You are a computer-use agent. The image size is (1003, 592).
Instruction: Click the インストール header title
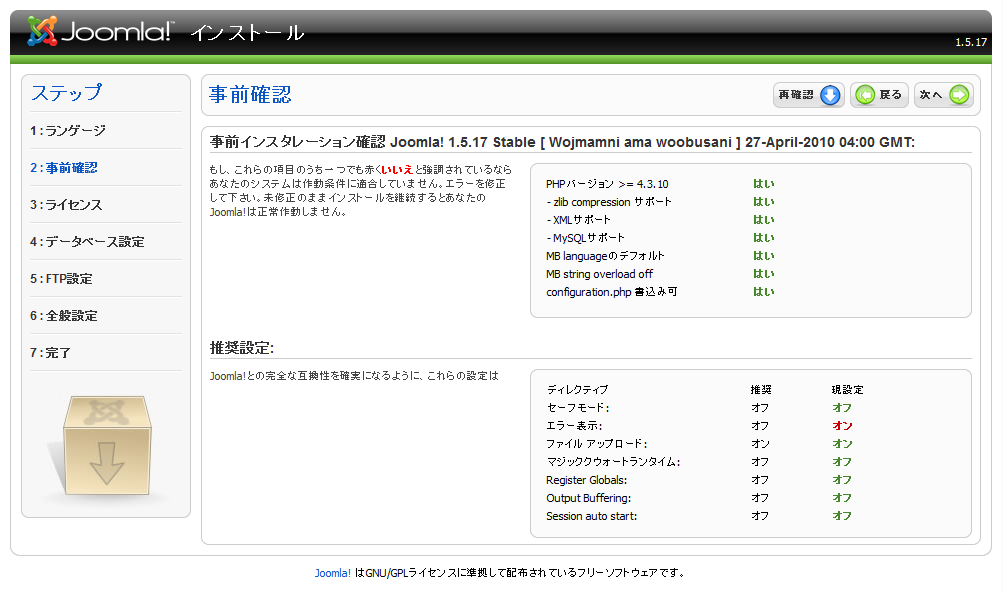click(x=247, y=33)
